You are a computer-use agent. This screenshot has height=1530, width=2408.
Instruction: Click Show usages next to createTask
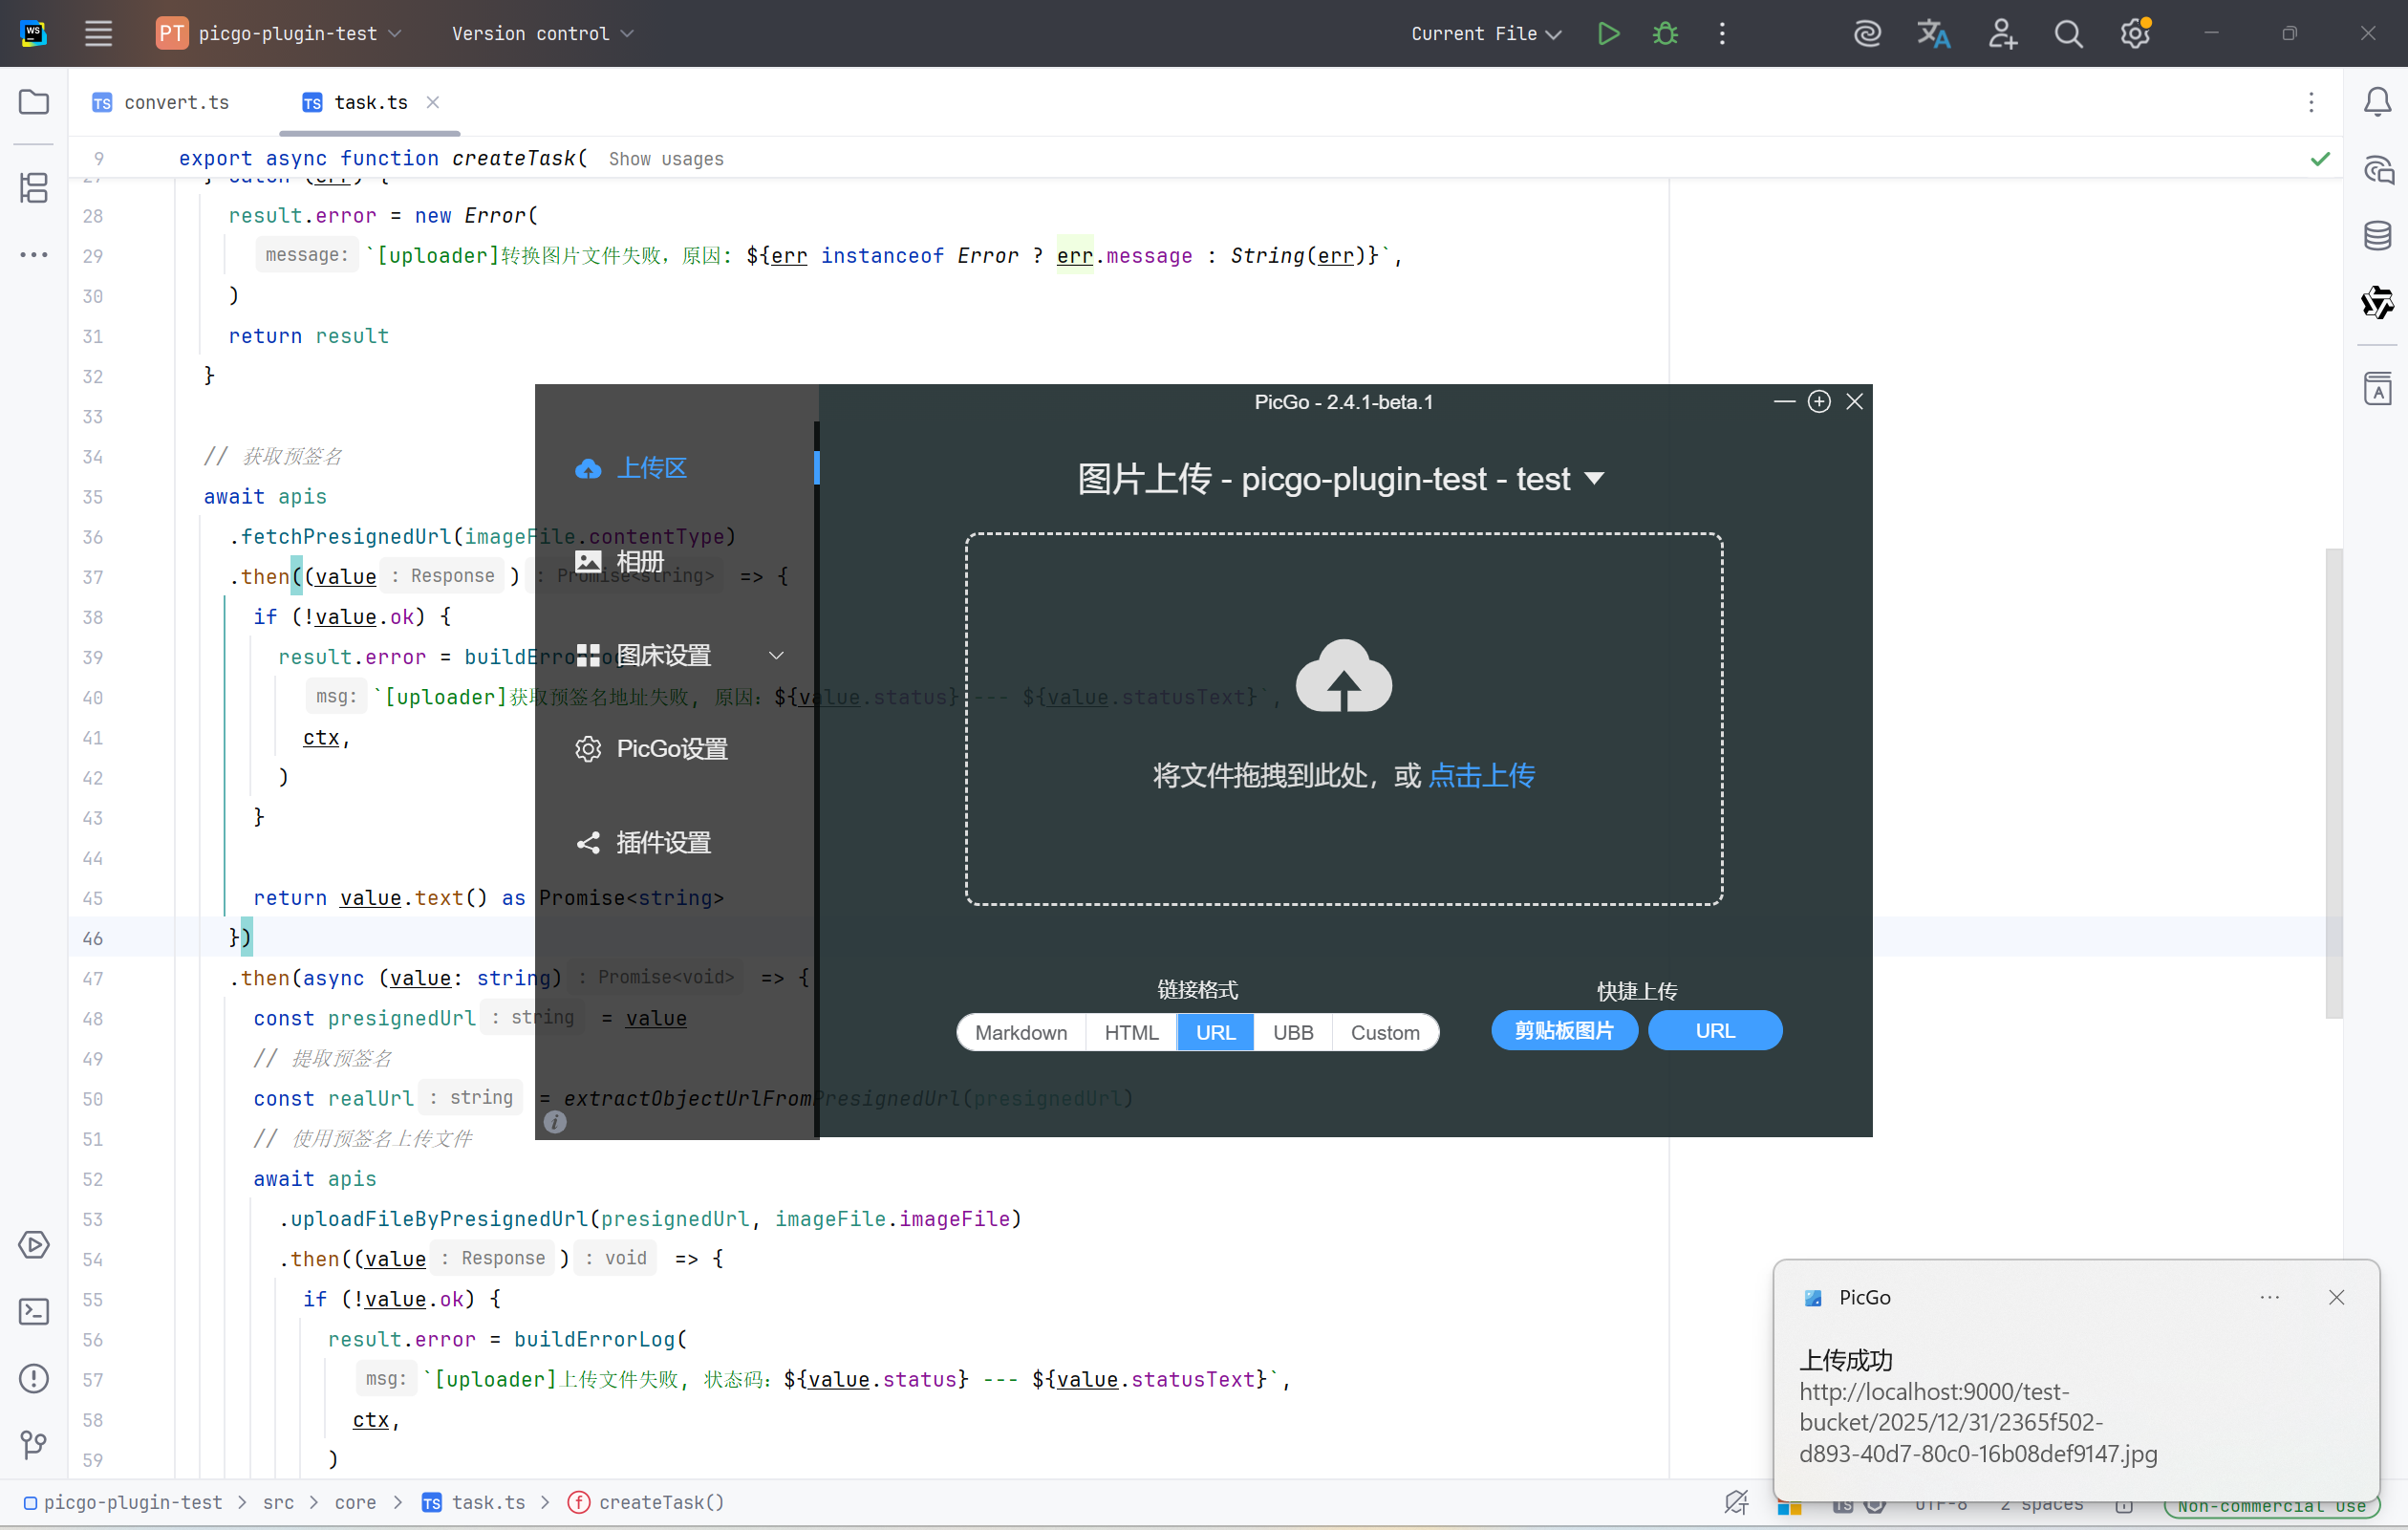pyautogui.click(x=666, y=159)
